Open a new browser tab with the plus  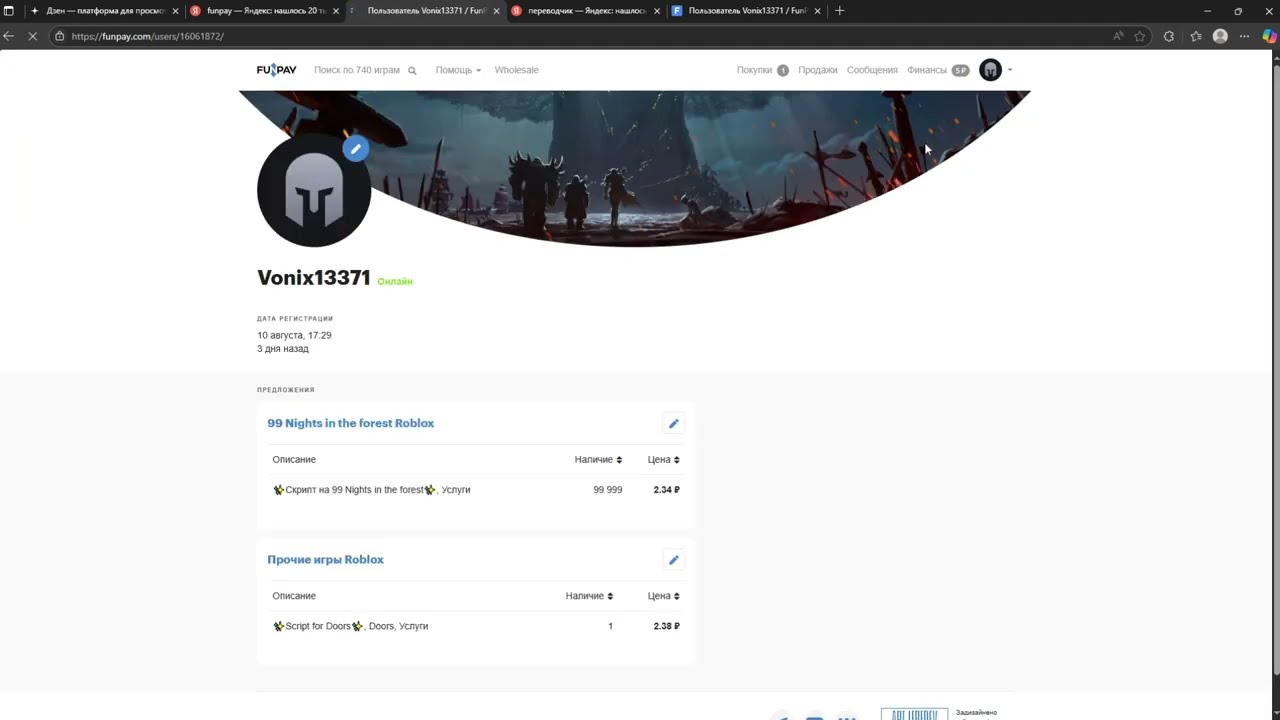pyautogui.click(x=840, y=11)
